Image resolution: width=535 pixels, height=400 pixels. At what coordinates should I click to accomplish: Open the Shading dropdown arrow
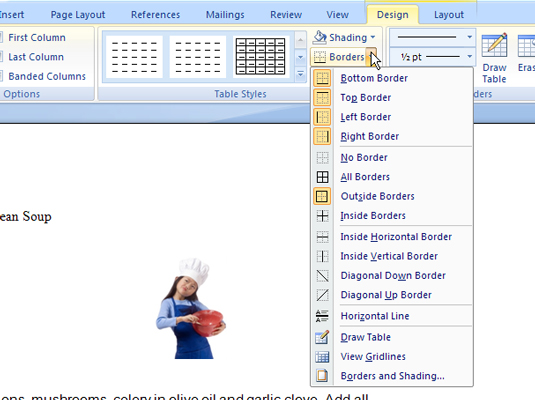[x=373, y=37]
